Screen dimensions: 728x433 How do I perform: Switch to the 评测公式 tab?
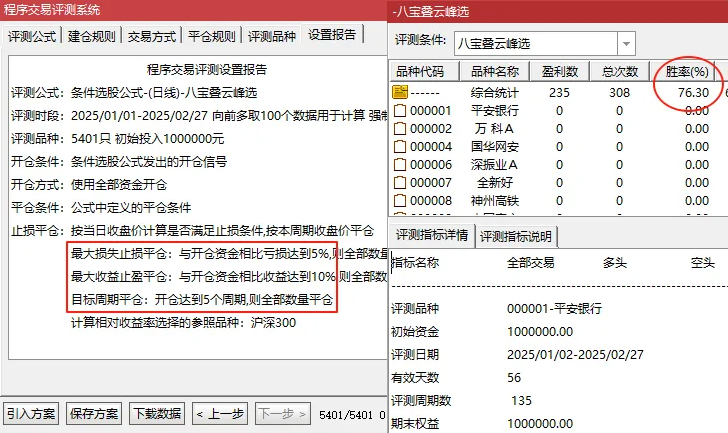32,37
